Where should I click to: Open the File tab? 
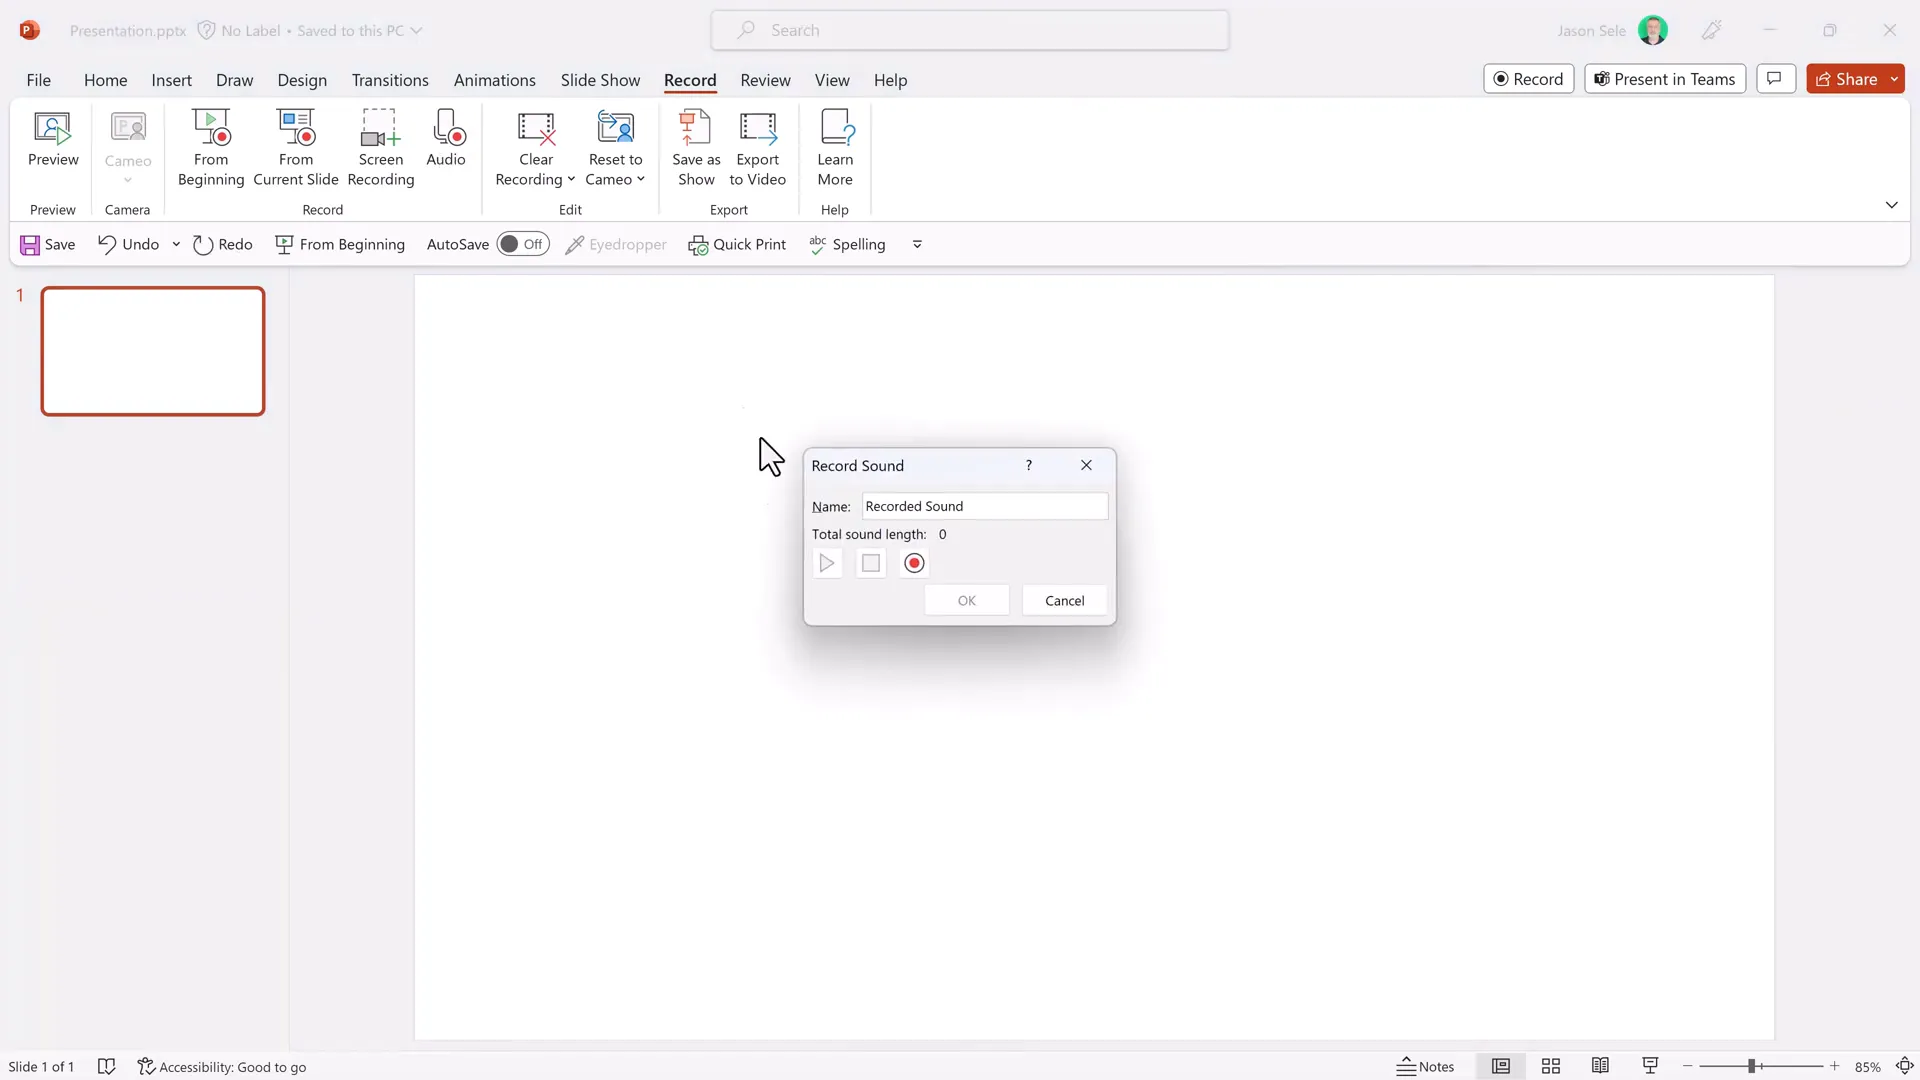[x=39, y=80]
